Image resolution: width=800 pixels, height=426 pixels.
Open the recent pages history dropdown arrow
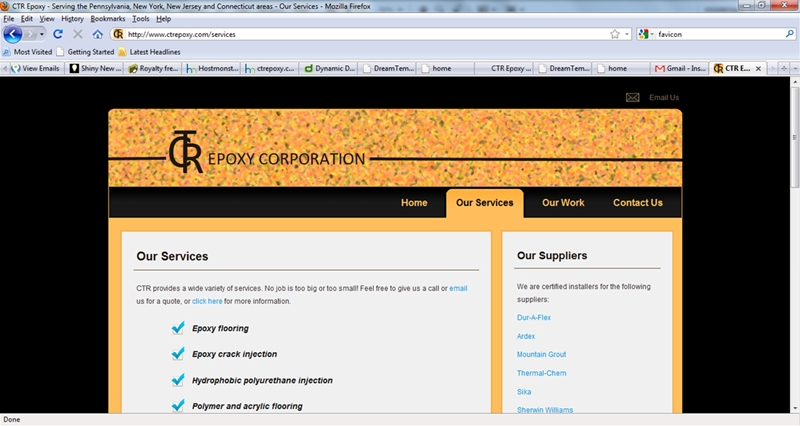coord(42,34)
